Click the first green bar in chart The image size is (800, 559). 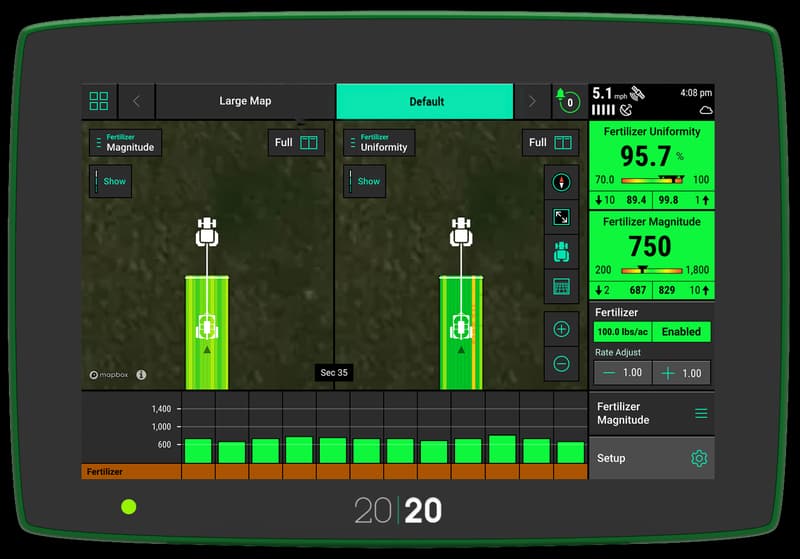click(x=198, y=451)
